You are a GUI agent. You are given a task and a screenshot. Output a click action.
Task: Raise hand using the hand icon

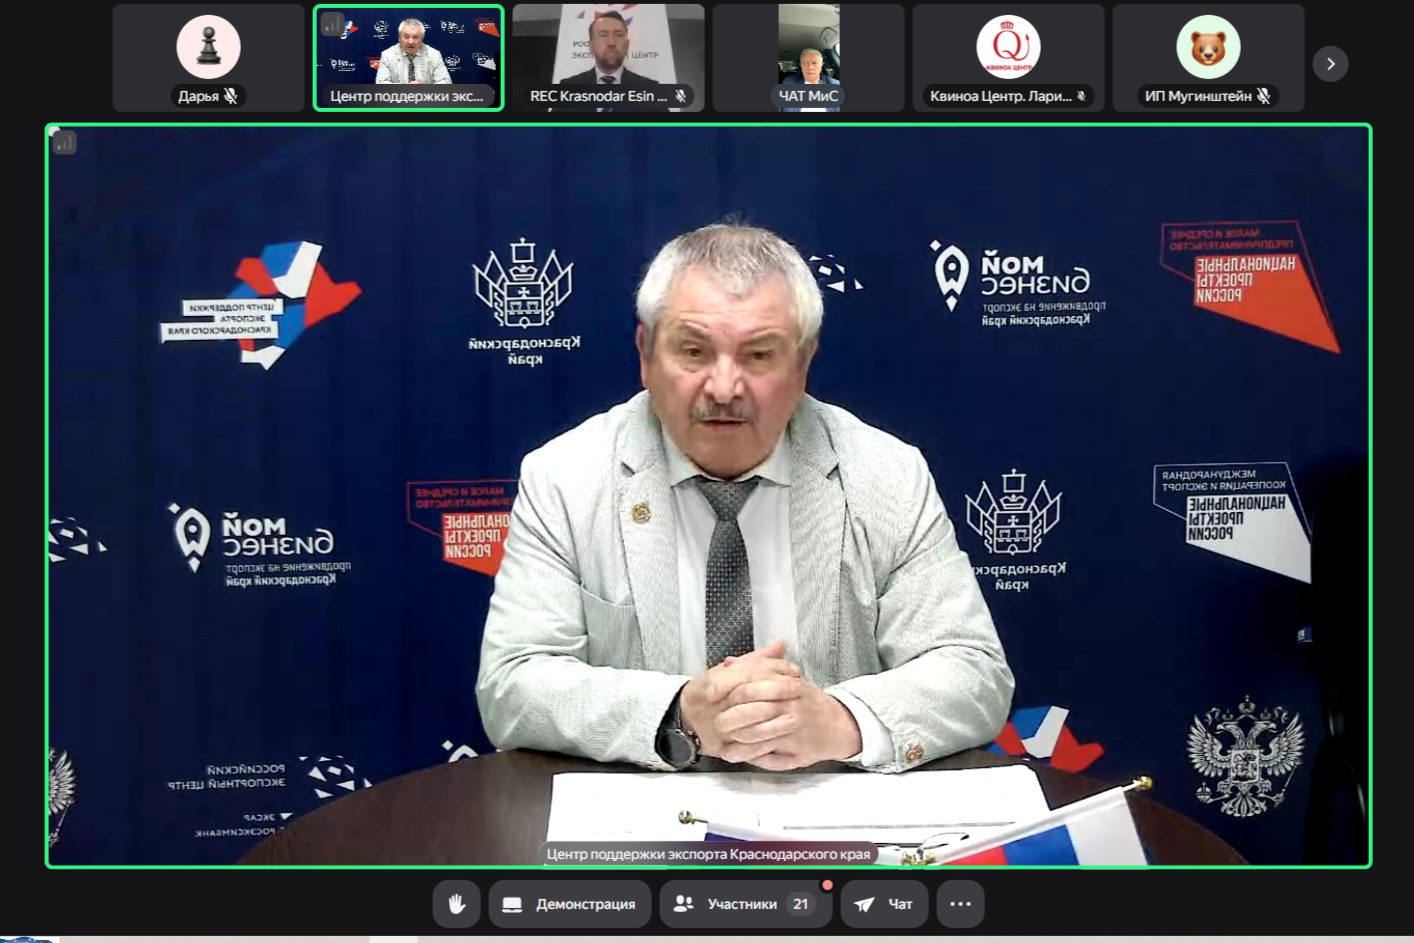457,904
